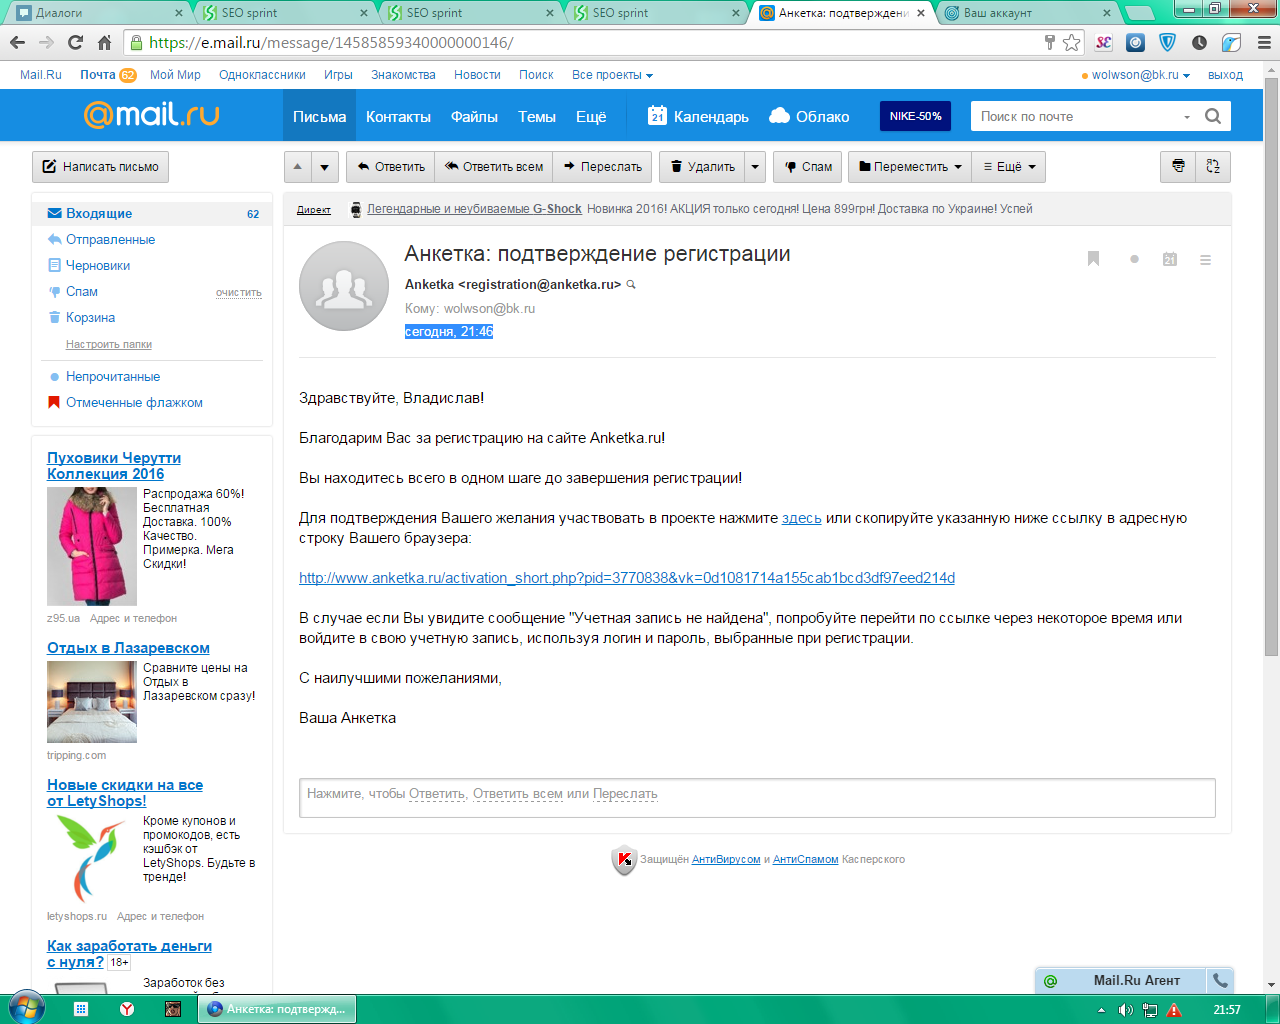
Task: Search messages from Anketka sender magnifier
Action: (631, 285)
